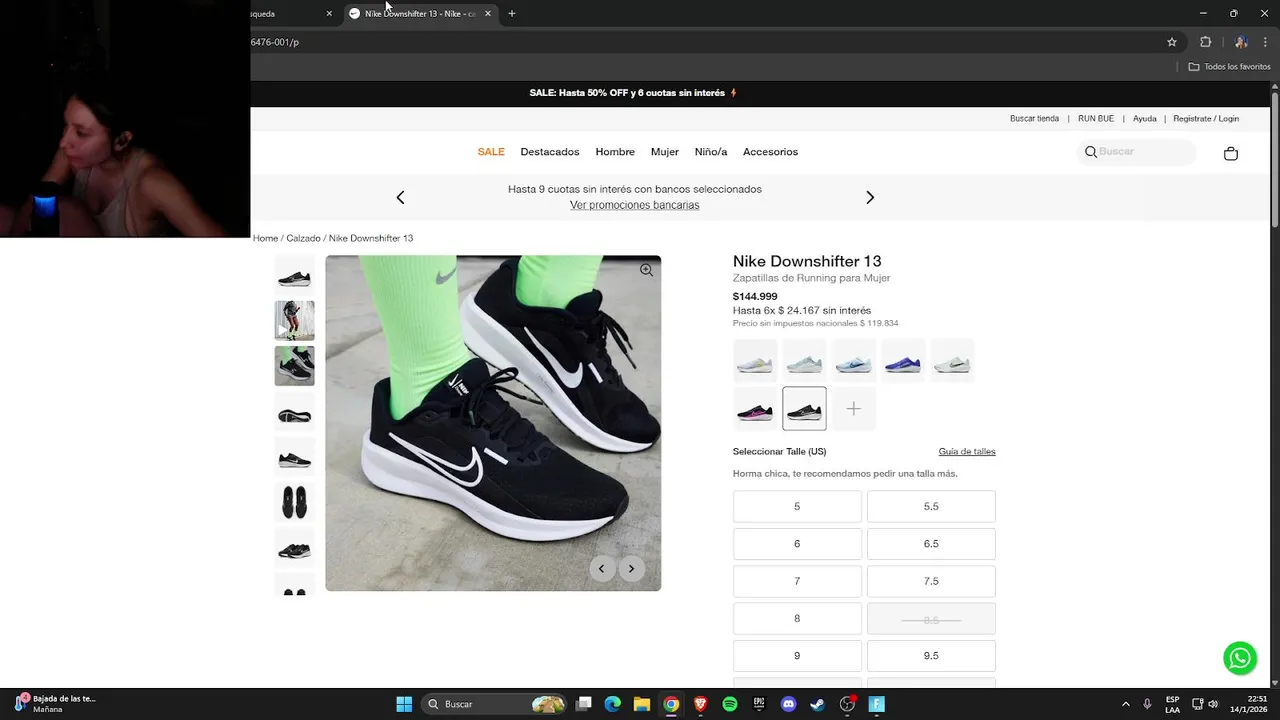The height and width of the screenshot is (720, 1280).
Task: Open Epic Games Launcher from taskbar
Action: 759,704
